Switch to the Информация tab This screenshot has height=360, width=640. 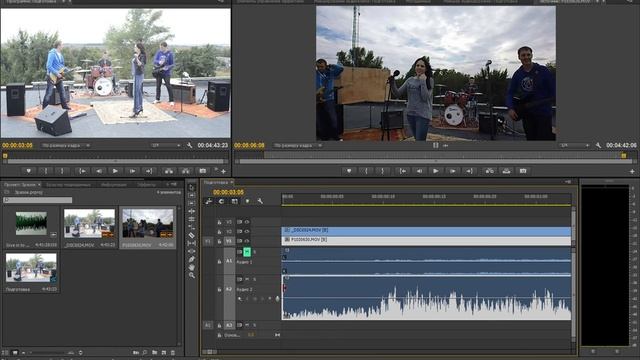114,185
